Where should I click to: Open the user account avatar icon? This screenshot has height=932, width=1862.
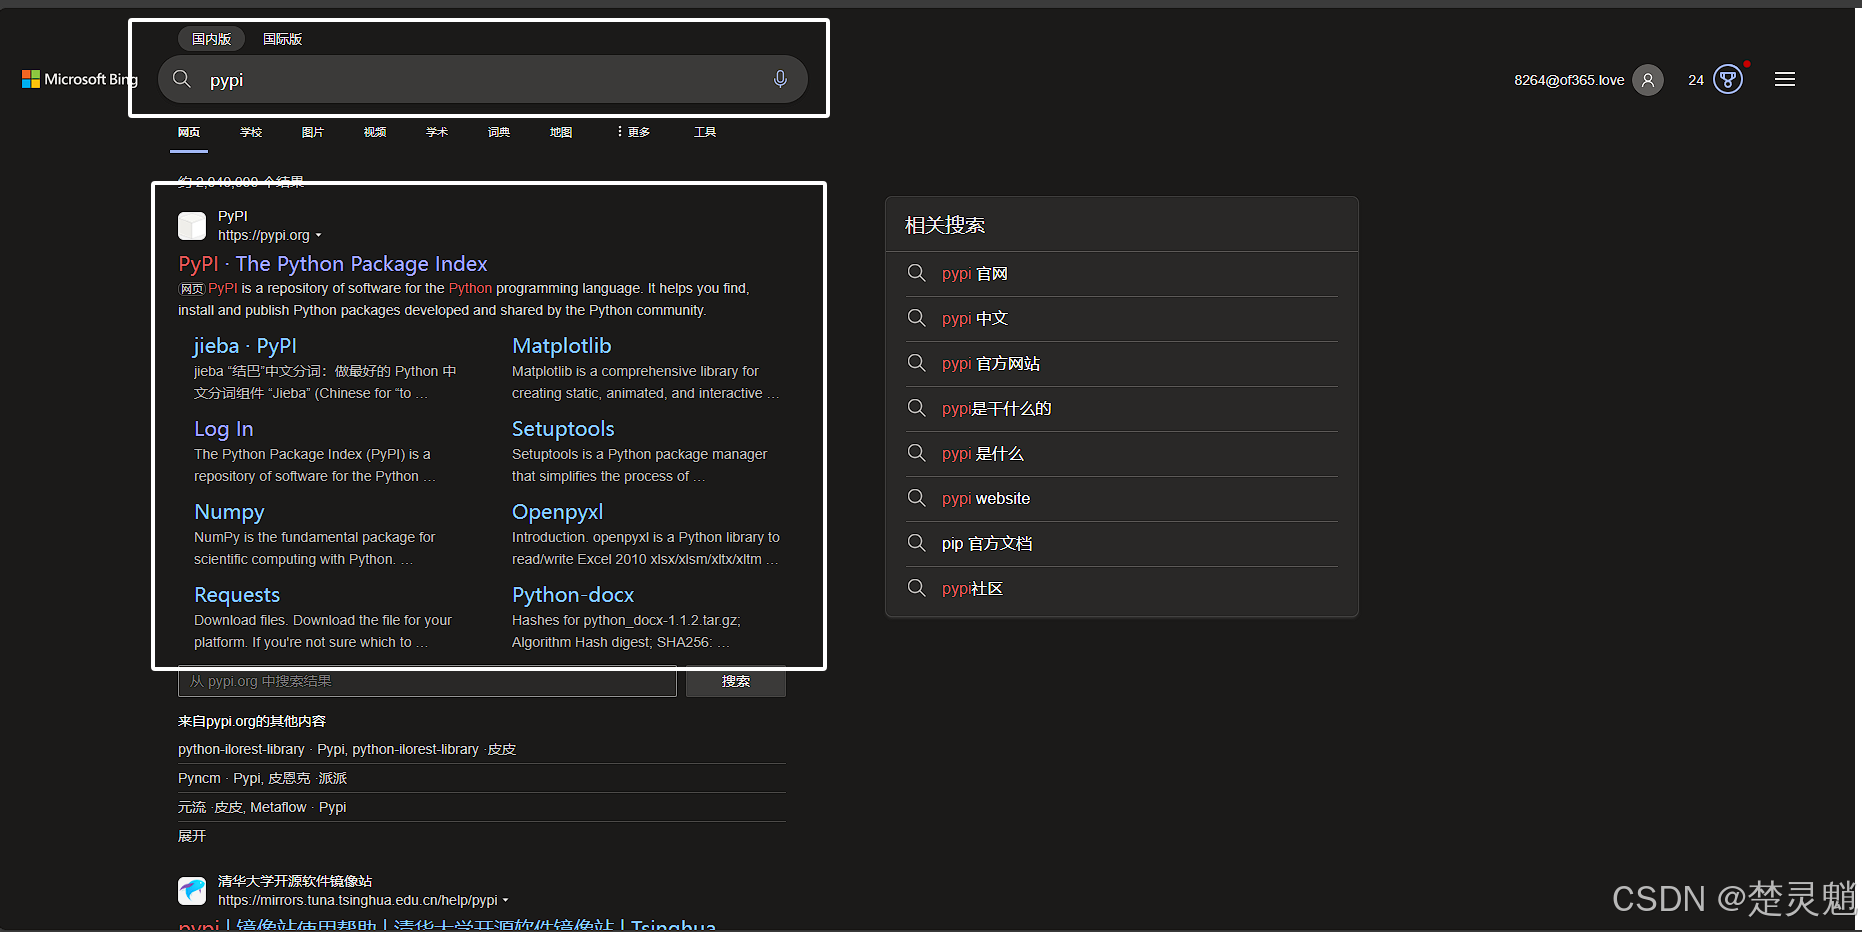click(1648, 80)
